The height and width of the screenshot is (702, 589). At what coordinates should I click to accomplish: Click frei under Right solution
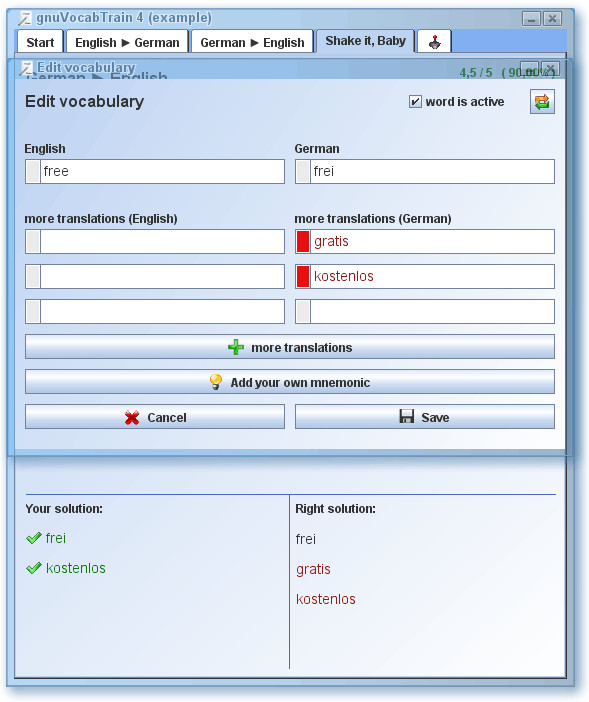click(x=306, y=539)
